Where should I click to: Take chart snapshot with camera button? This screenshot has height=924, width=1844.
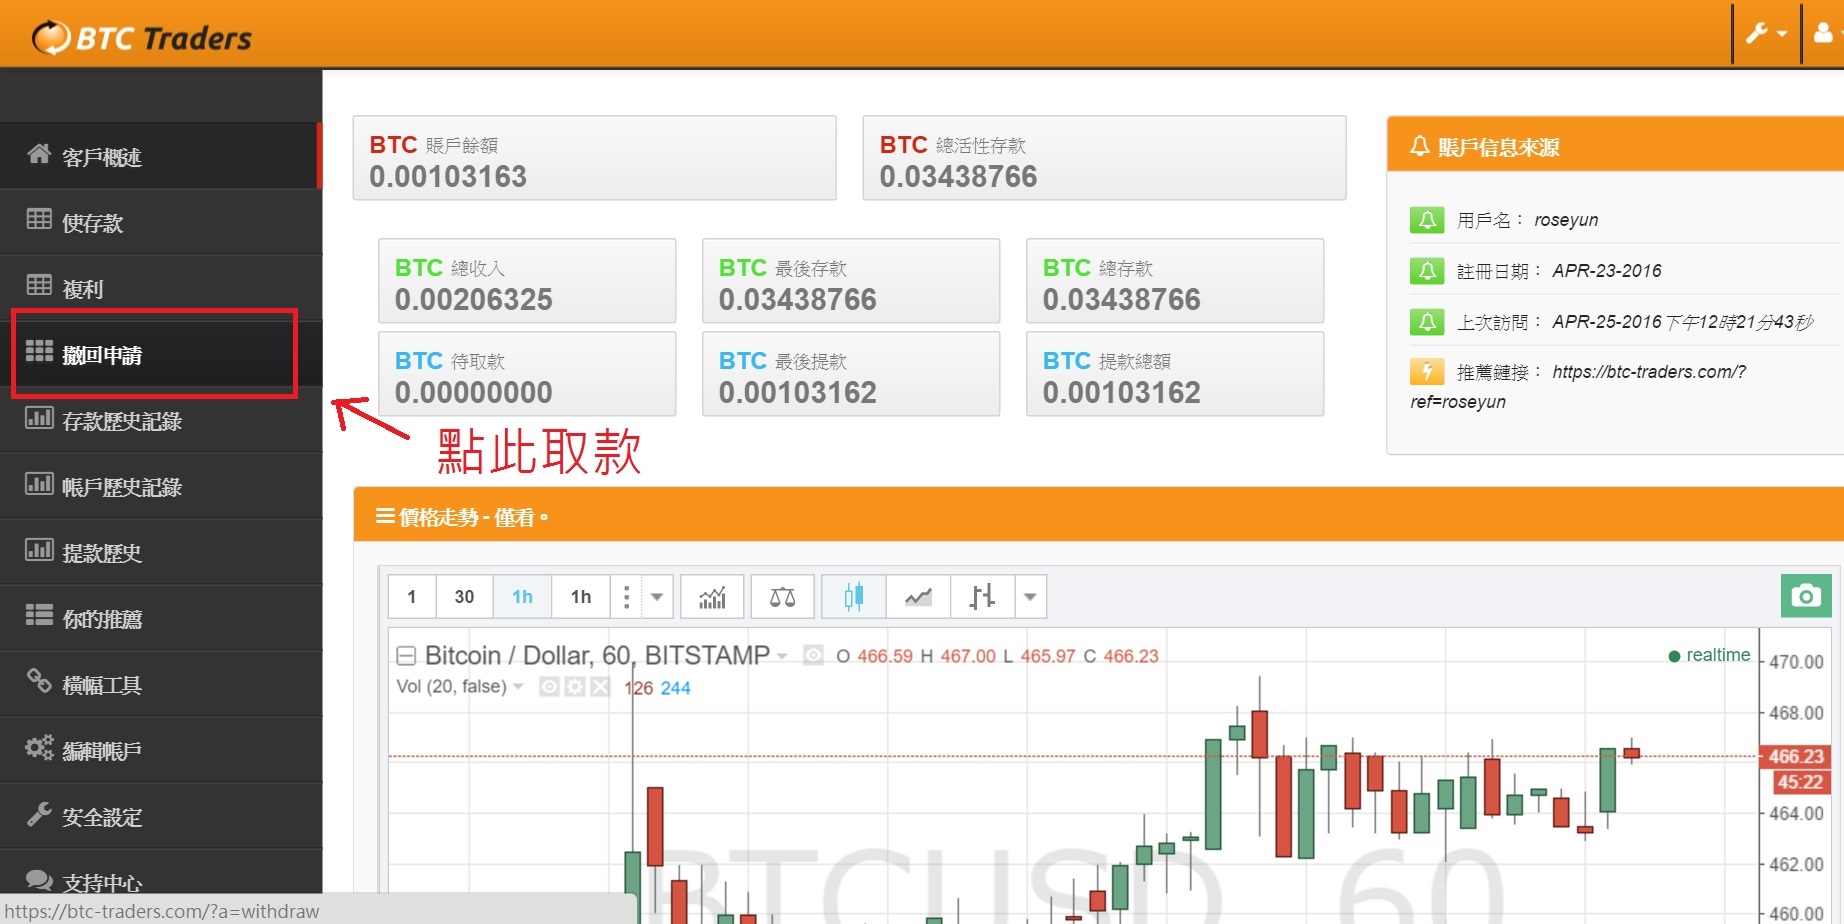click(1806, 596)
